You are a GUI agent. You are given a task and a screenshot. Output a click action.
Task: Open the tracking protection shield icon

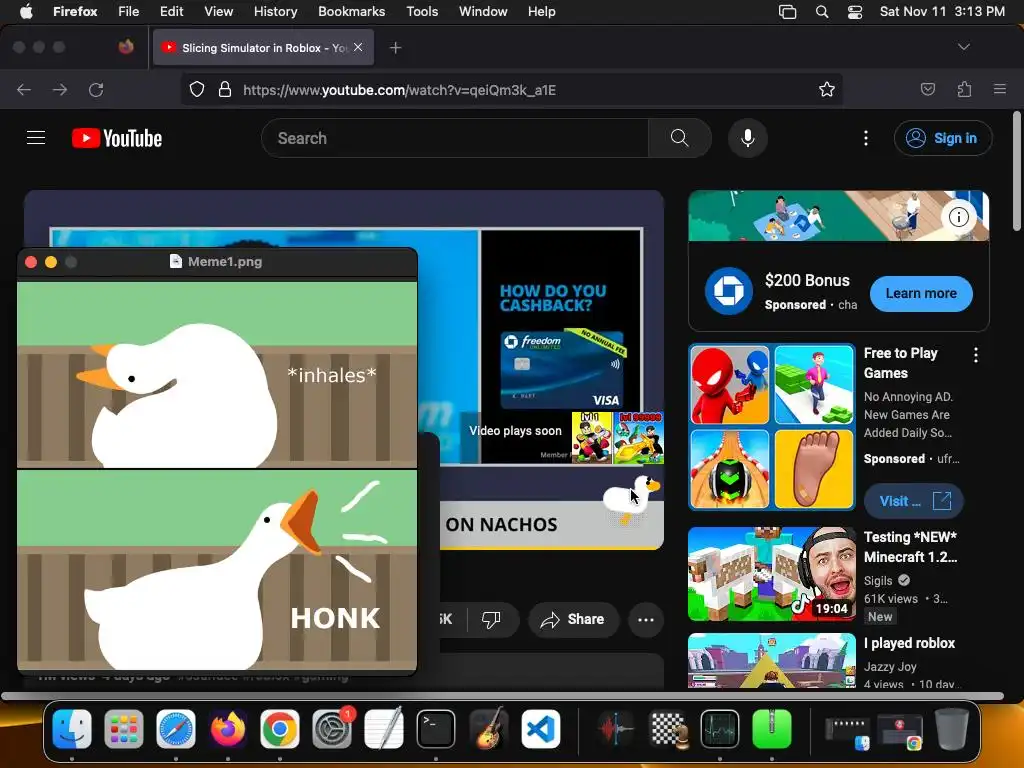coord(197,89)
